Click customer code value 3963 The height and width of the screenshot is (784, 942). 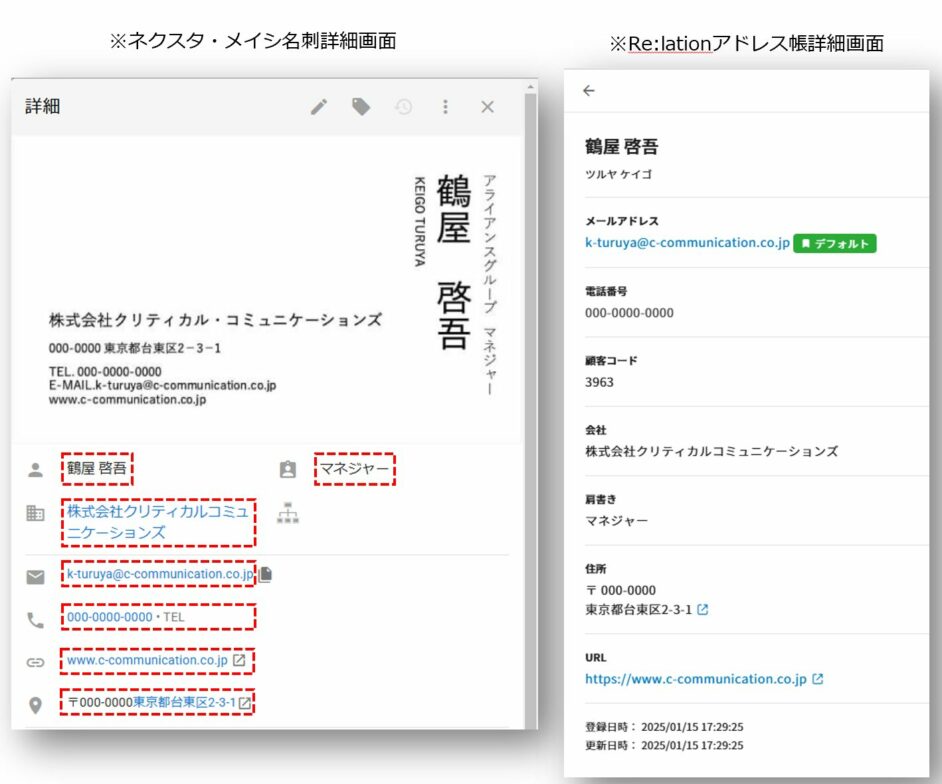(x=599, y=382)
